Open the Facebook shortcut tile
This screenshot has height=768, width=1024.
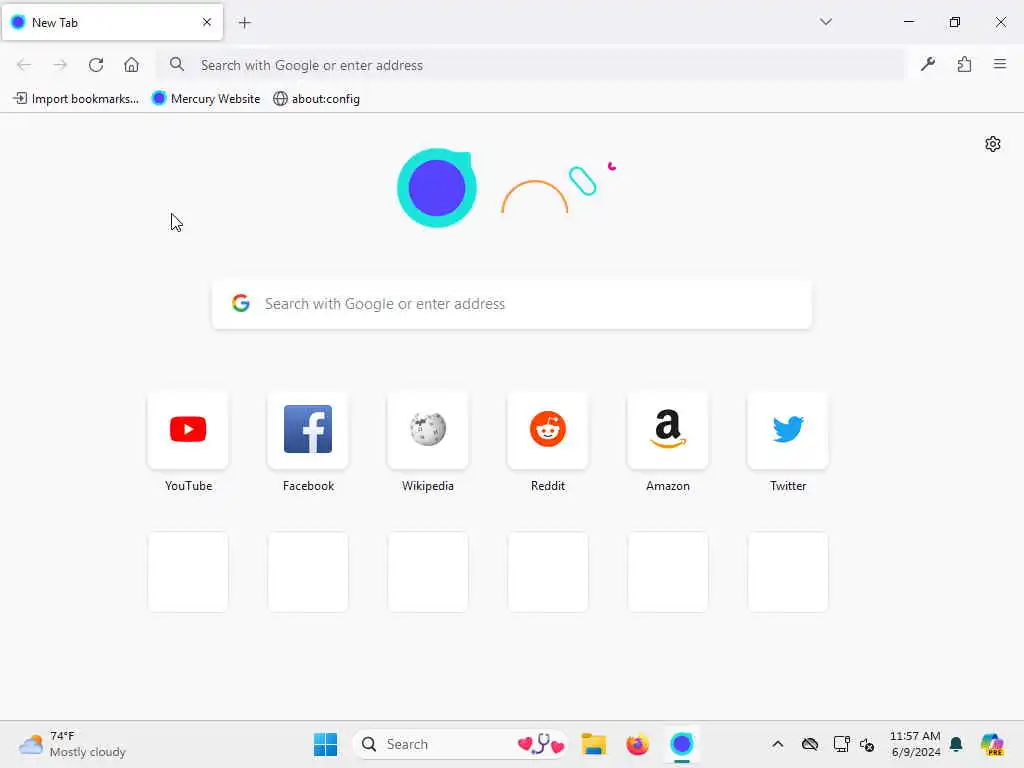(x=308, y=430)
